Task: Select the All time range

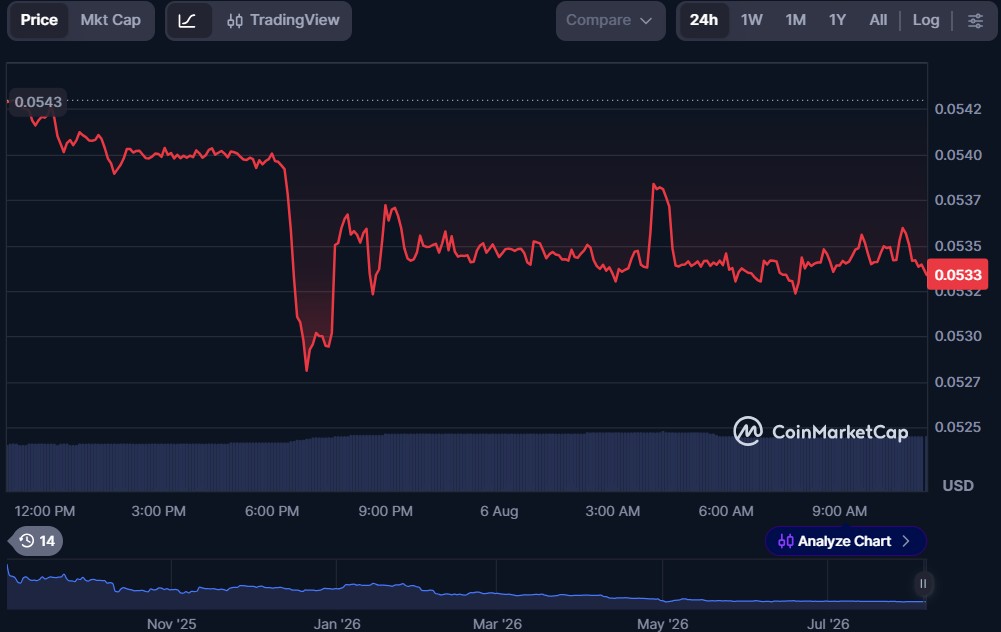Action: coord(878,20)
